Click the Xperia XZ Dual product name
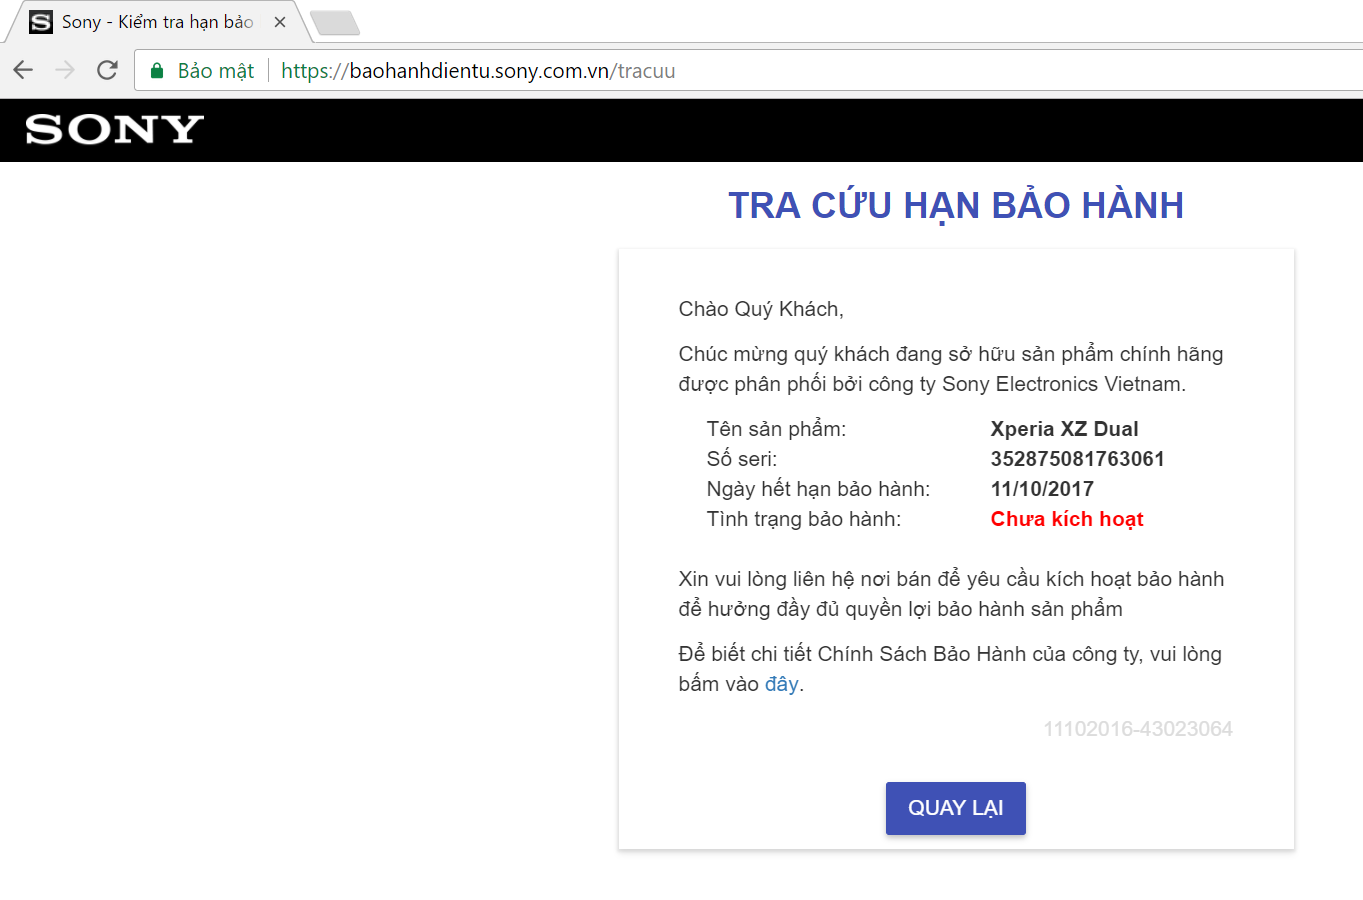Image resolution: width=1363 pixels, height=900 pixels. 1064,429
